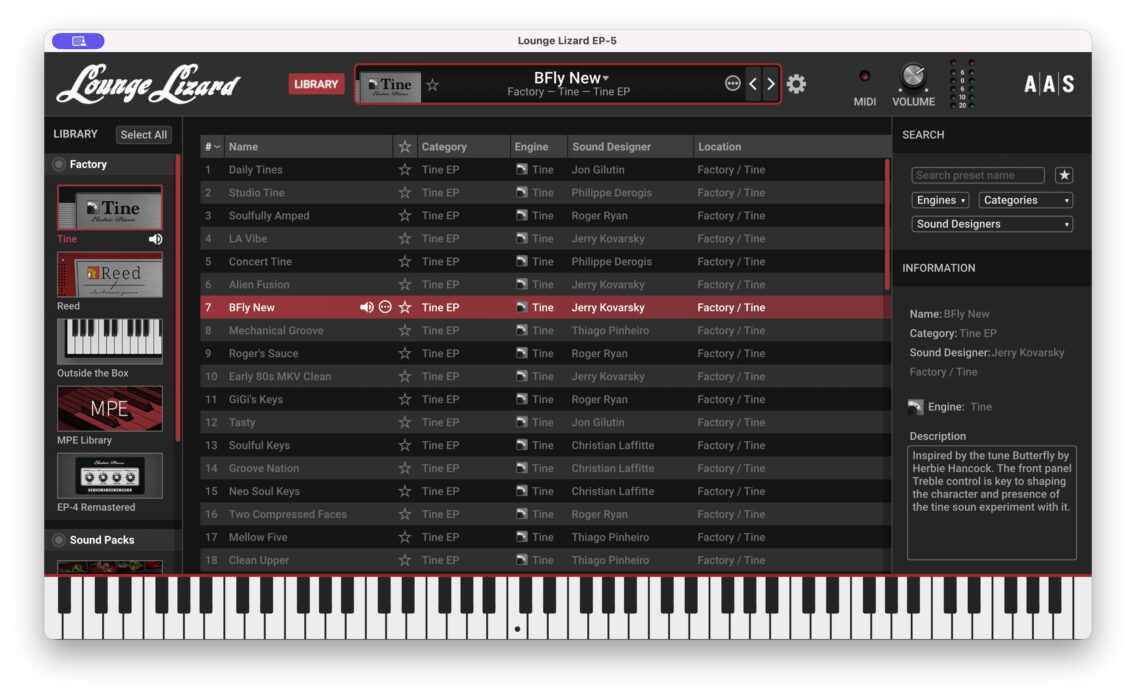Open the ellipsis menu on BFly New row
The height and width of the screenshot is (698, 1136).
(x=385, y=308)
